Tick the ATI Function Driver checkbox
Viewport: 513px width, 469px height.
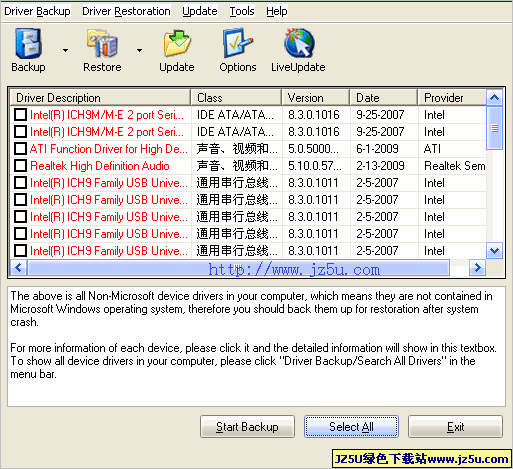tap(20, 149)
